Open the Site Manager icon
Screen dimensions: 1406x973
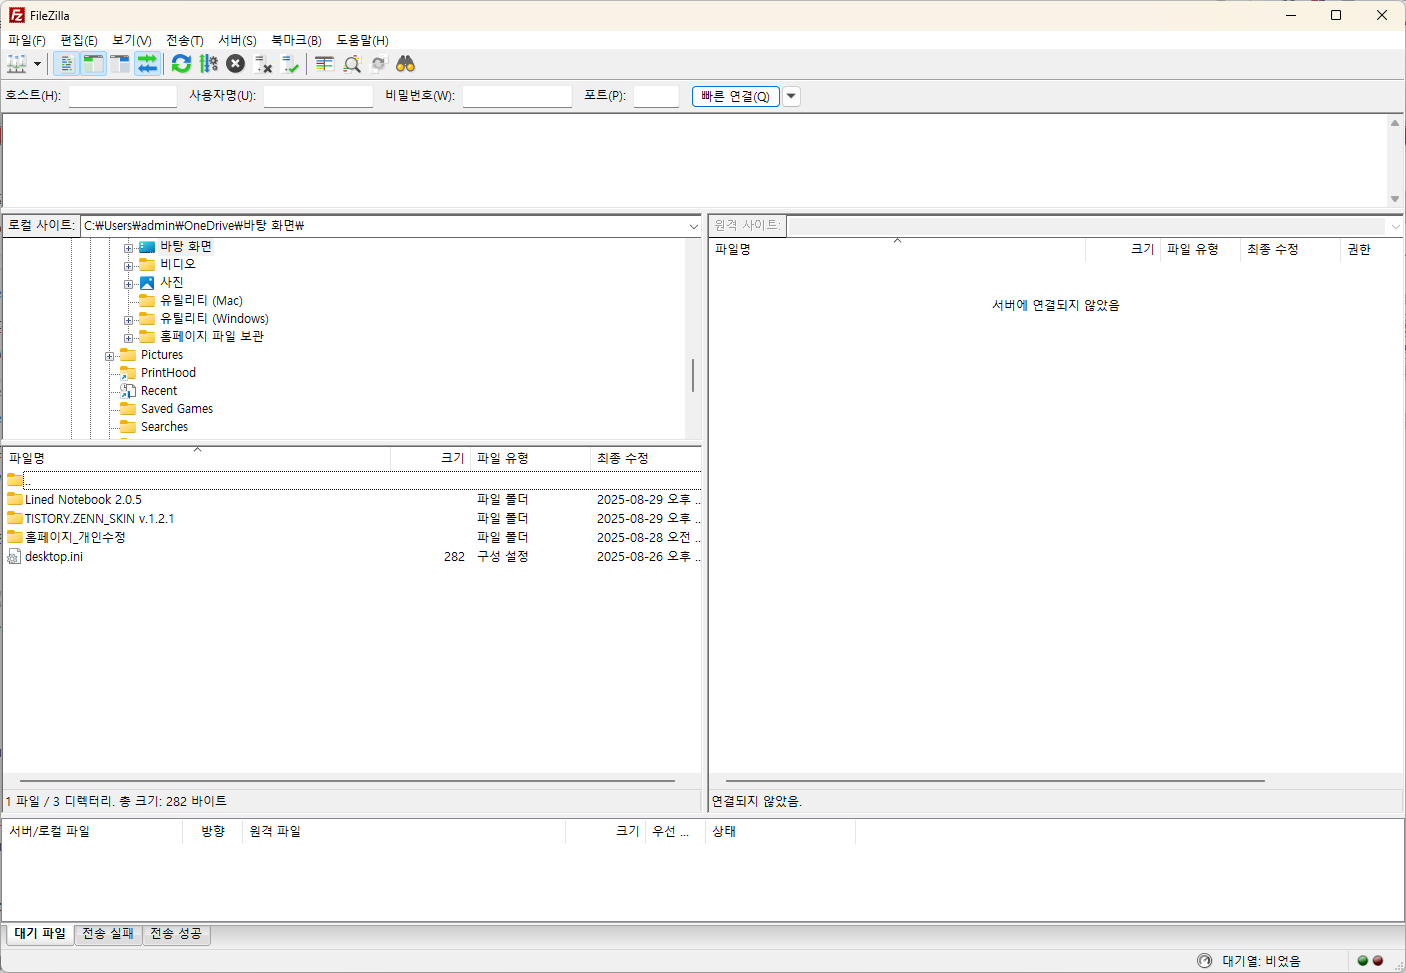tap(17, 64)
